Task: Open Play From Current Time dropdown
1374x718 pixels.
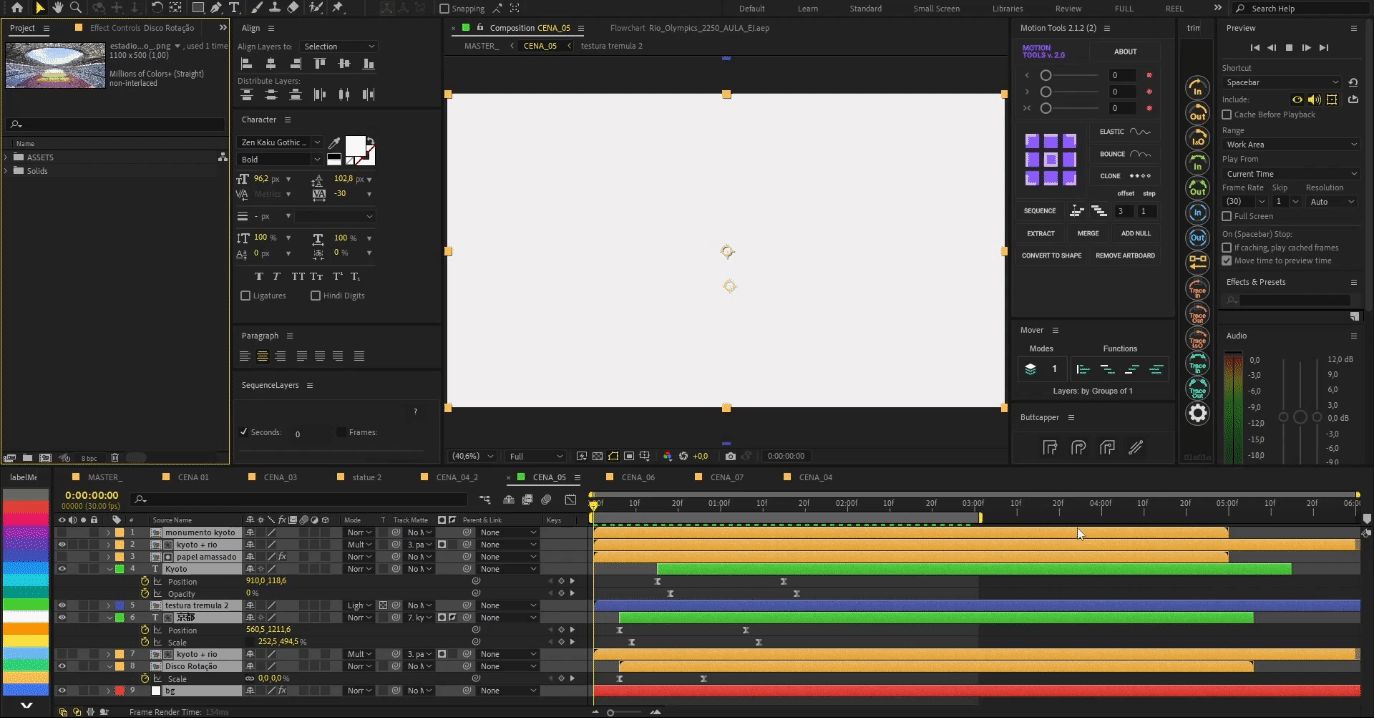Action: point(1291,174)
